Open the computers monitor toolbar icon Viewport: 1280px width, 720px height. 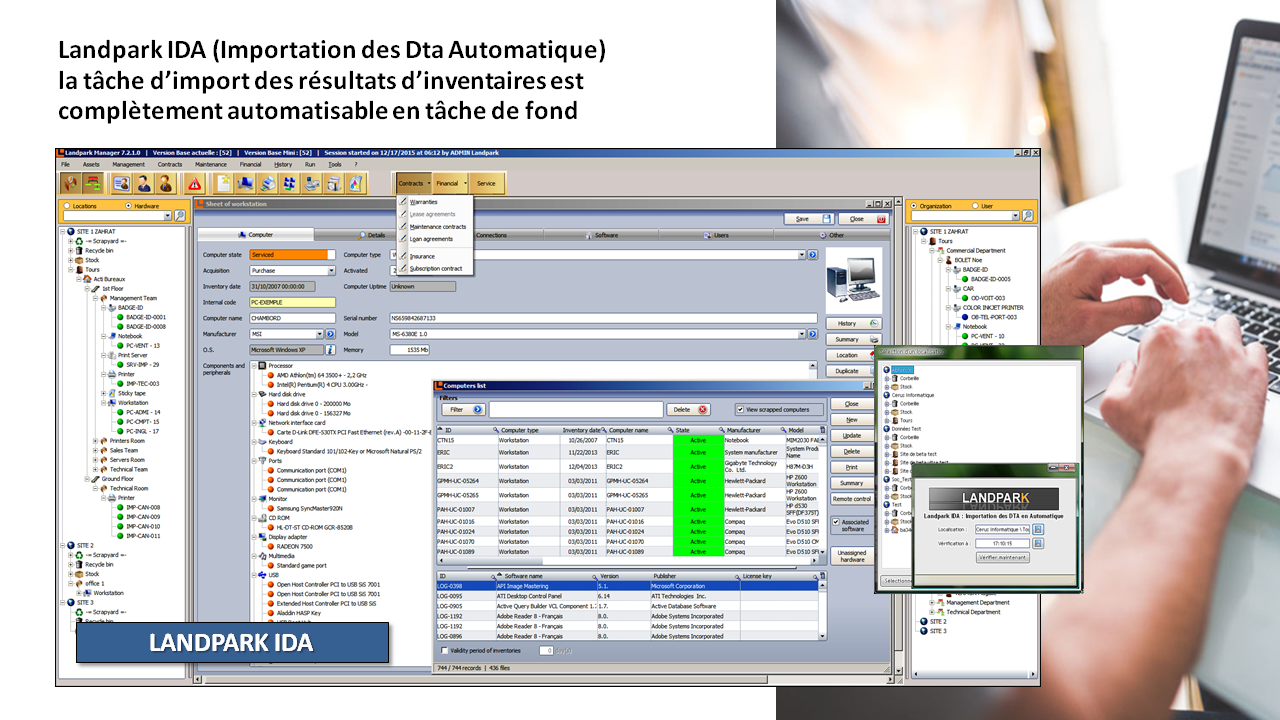pyautogui.click(x=246, y=183)
